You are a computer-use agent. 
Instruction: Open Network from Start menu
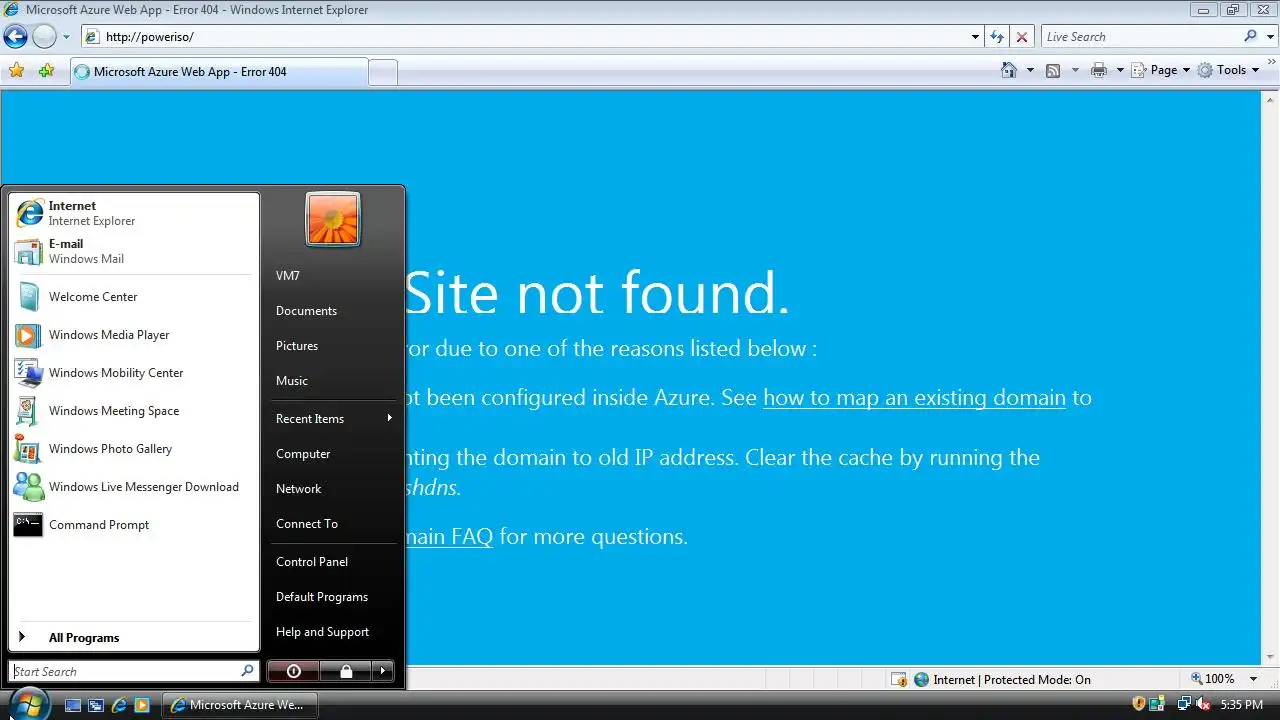pyautogui.click(x=333, y=489)
